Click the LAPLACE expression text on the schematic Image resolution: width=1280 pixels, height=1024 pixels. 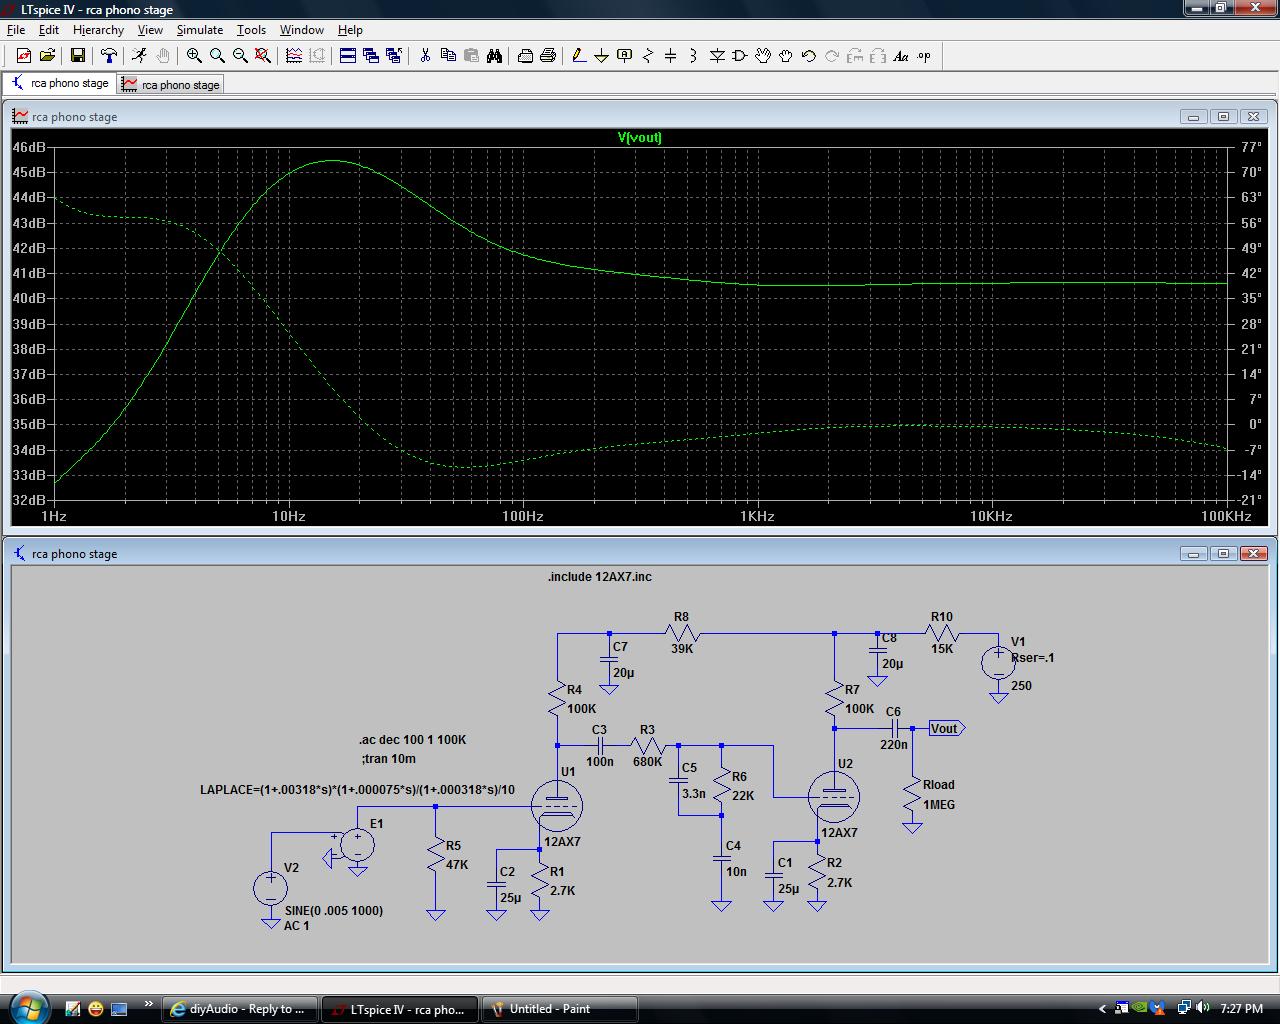(x=357, y=790)
